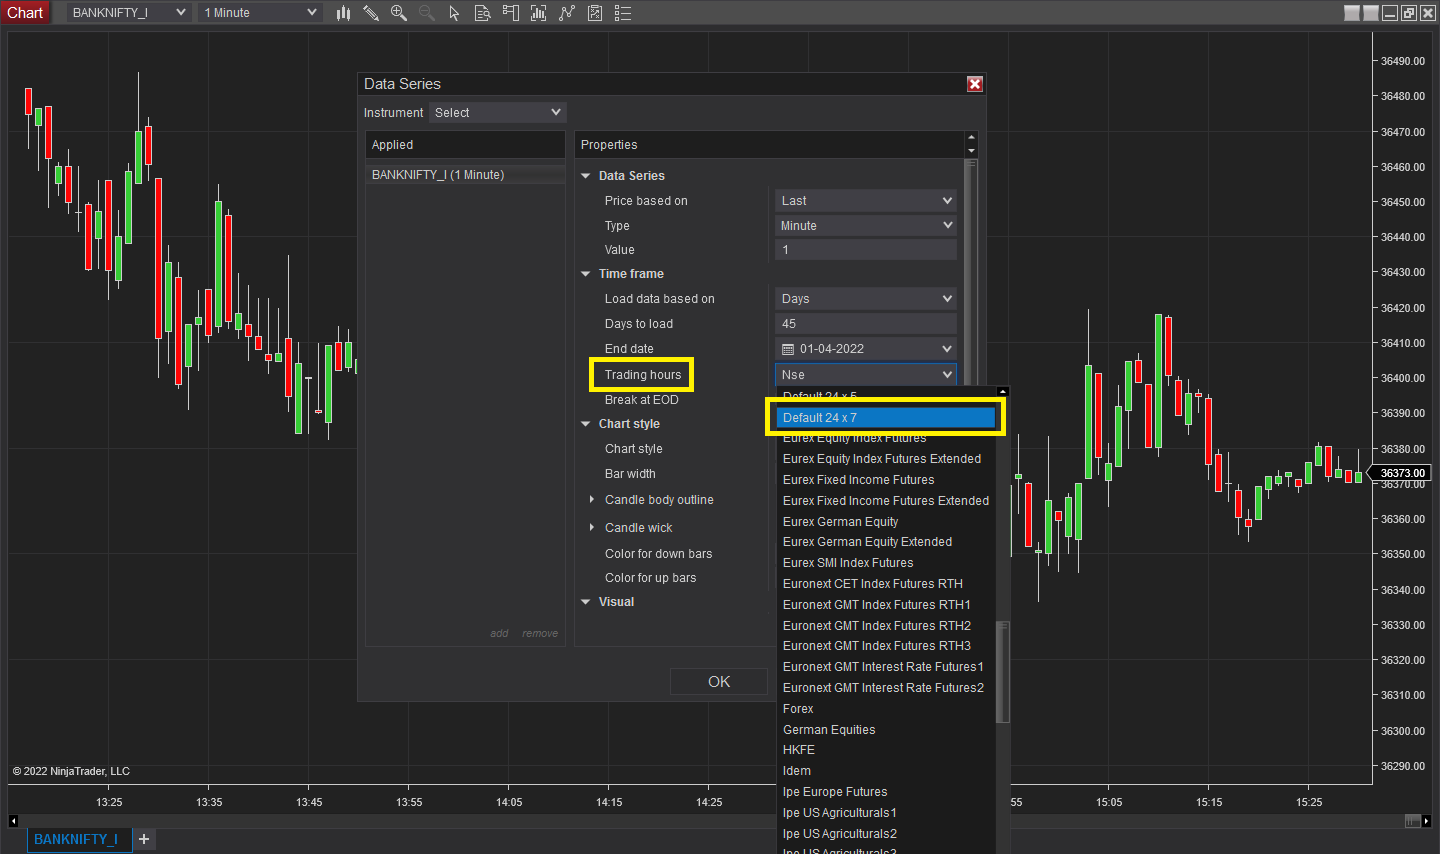Viewport: 1440px width, 854px height.
Task: Select Euronext GMT Interest Rate Futures1
Action: click(886, 667)
